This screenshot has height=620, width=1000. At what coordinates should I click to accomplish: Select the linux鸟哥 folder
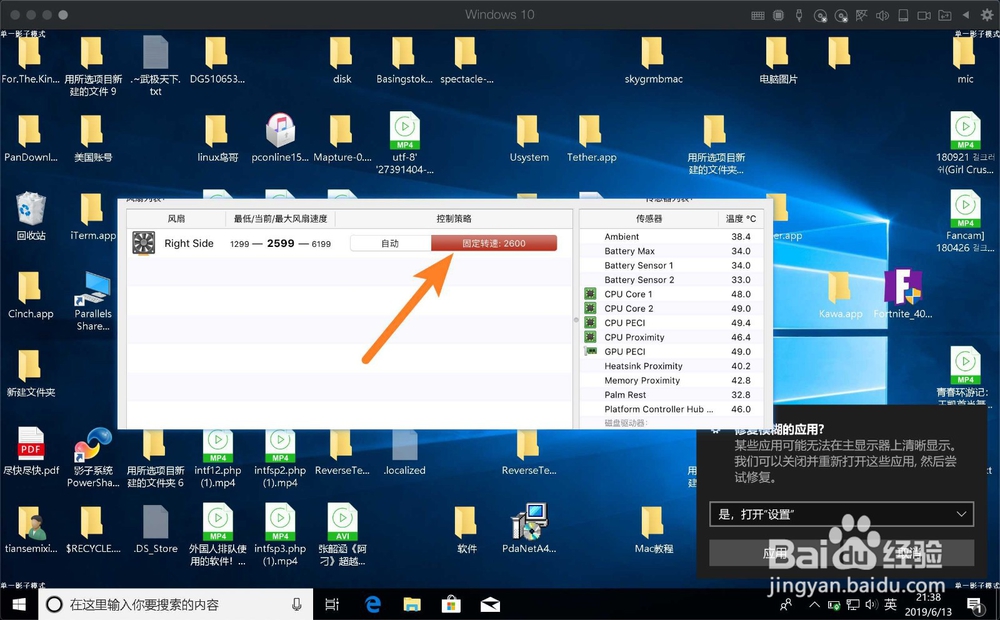click(217, 138)
